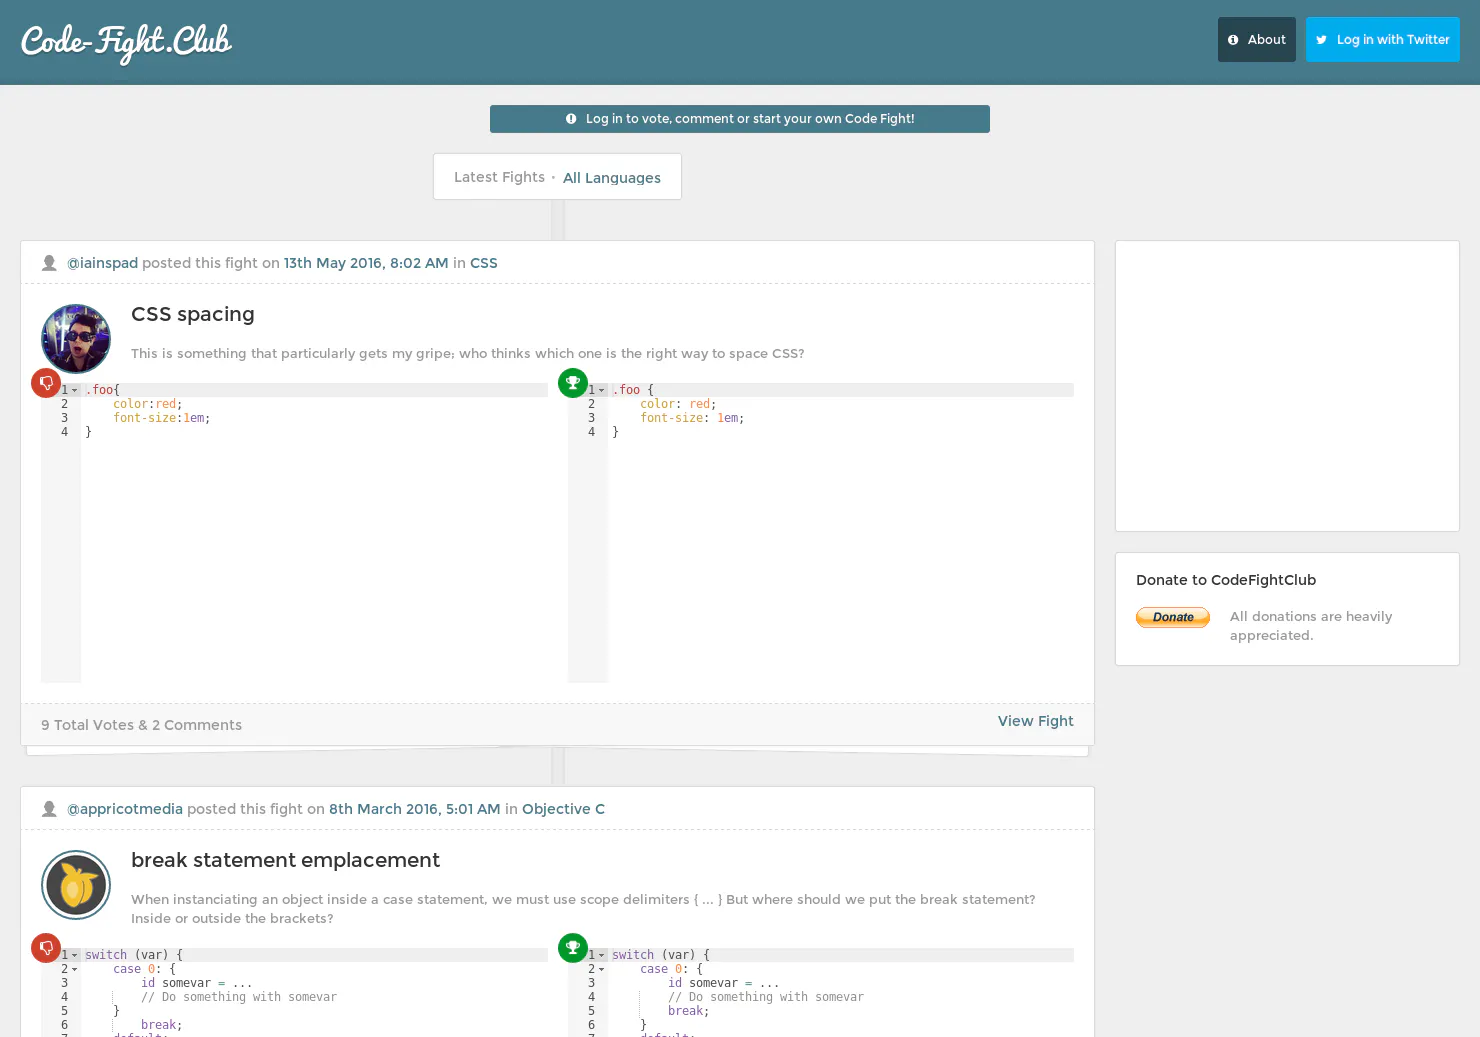The image size is (1480, 1037).
Task: Click user icon beside @iainspad
Action: (x=49, y=263)
